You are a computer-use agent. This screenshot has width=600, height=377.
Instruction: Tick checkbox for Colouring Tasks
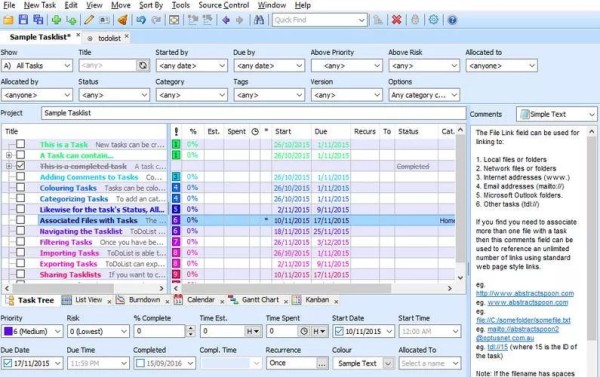(21, 187)
